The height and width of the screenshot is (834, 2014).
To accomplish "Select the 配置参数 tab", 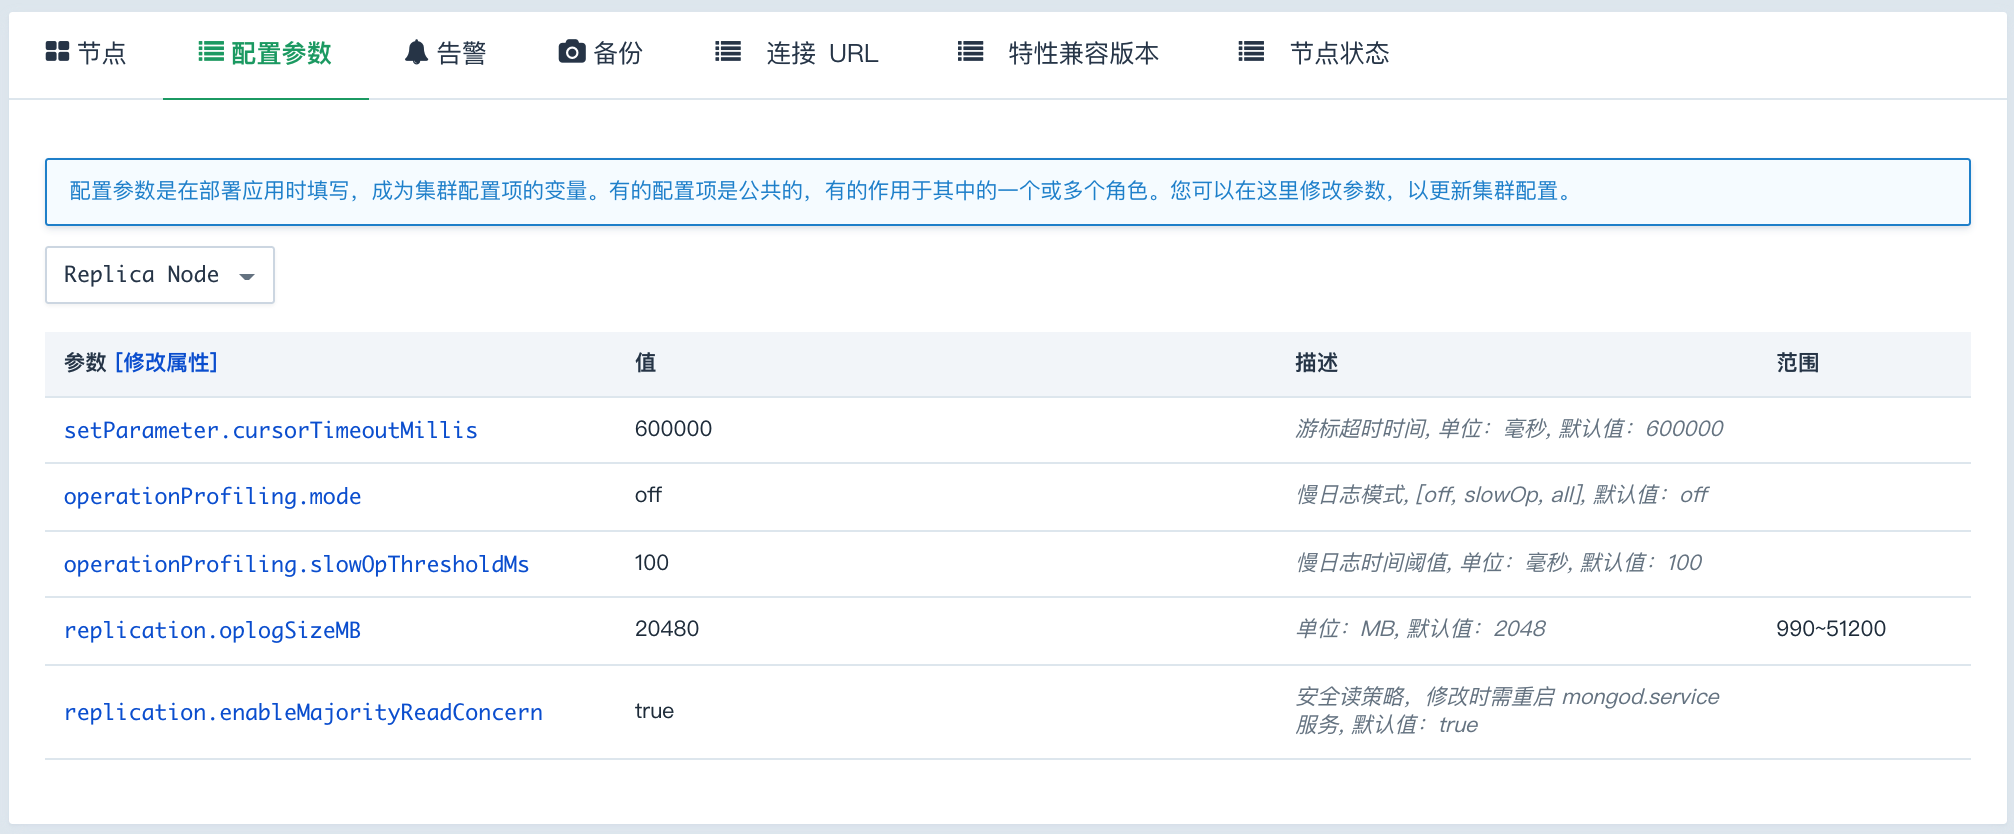I will point(265,53).
